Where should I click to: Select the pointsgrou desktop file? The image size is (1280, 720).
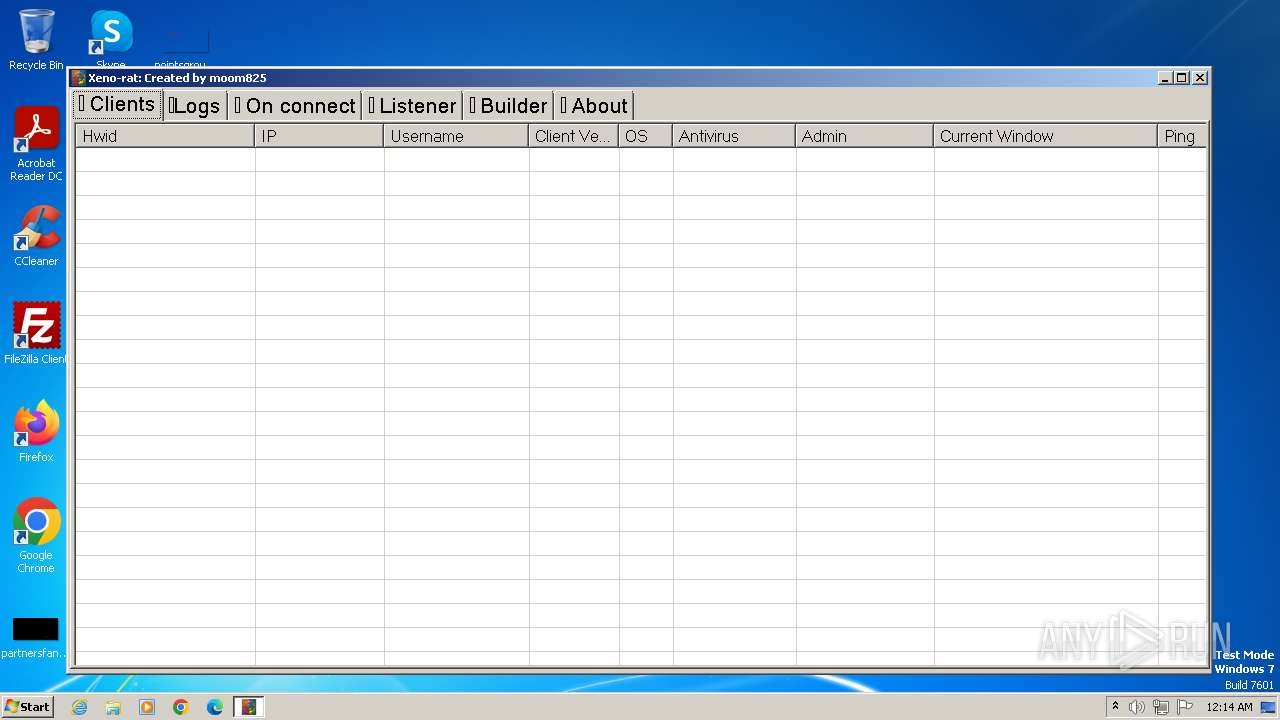coord(184,46)
